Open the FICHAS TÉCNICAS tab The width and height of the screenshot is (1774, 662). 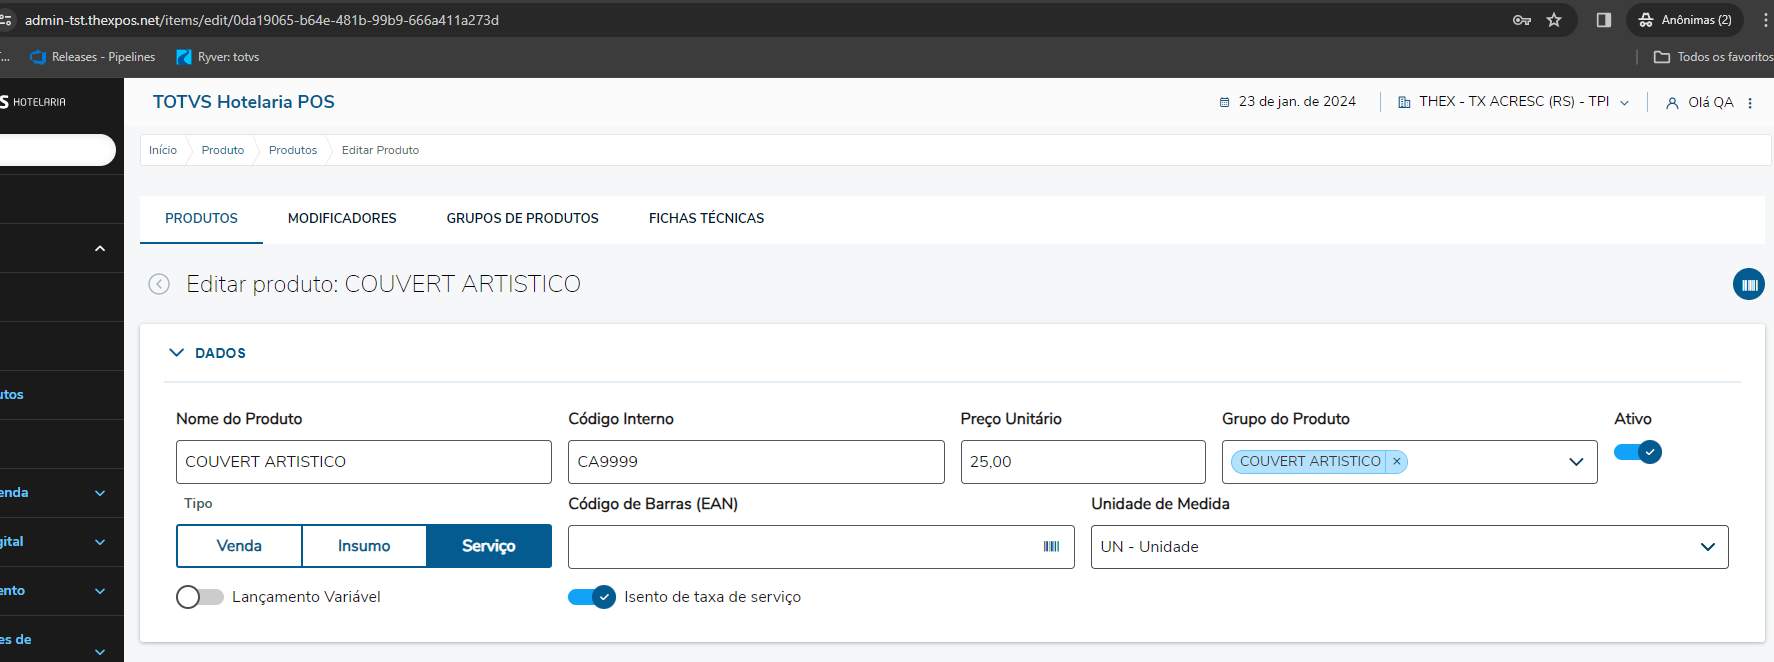(706, 218)
